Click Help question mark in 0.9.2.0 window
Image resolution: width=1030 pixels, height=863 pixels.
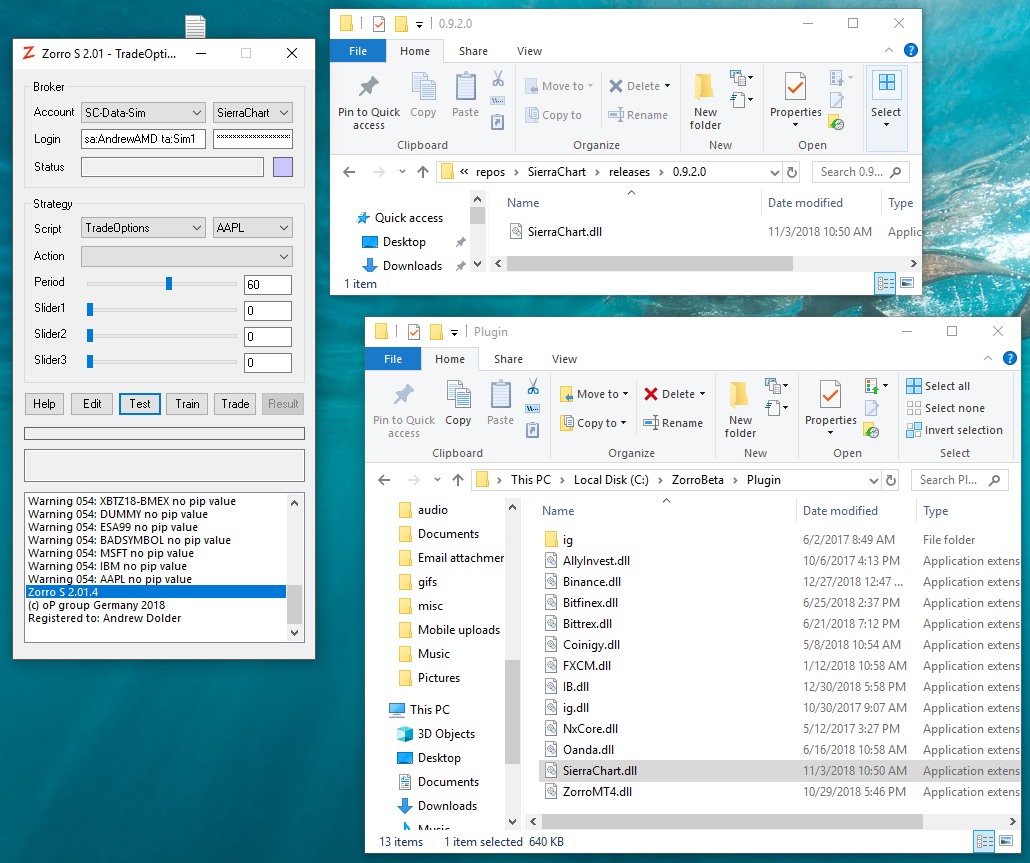coord(910,50)
